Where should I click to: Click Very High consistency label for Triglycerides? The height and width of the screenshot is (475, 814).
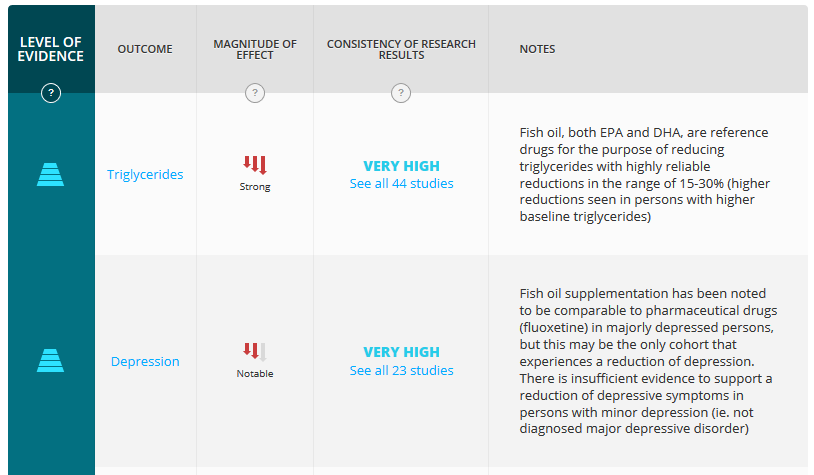click(x=401, y=166)
